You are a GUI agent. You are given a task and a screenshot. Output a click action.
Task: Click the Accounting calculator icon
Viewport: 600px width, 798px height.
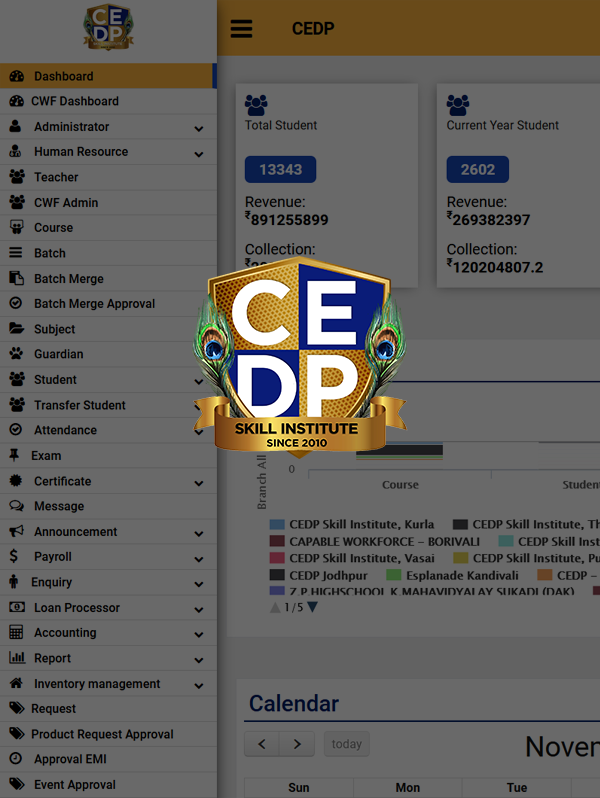point(16,633)
